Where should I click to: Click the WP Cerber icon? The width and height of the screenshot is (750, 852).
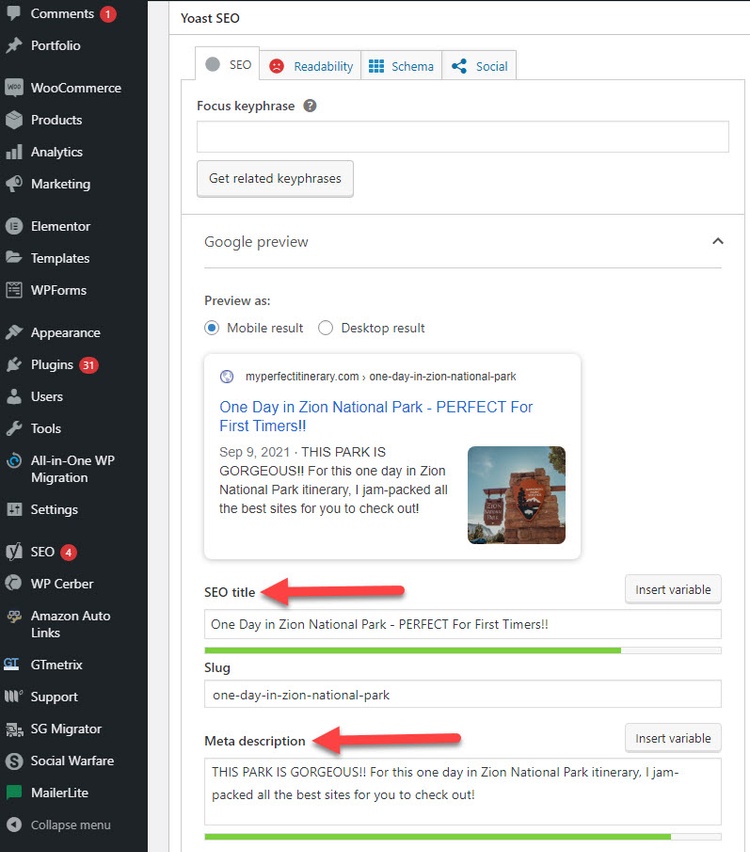click(14, 583)
